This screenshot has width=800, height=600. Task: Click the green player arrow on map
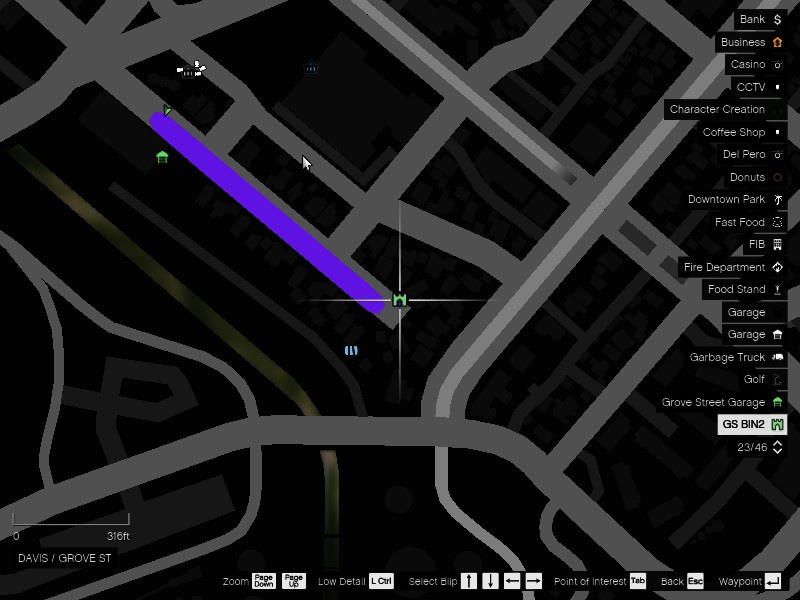coord(167,110)
